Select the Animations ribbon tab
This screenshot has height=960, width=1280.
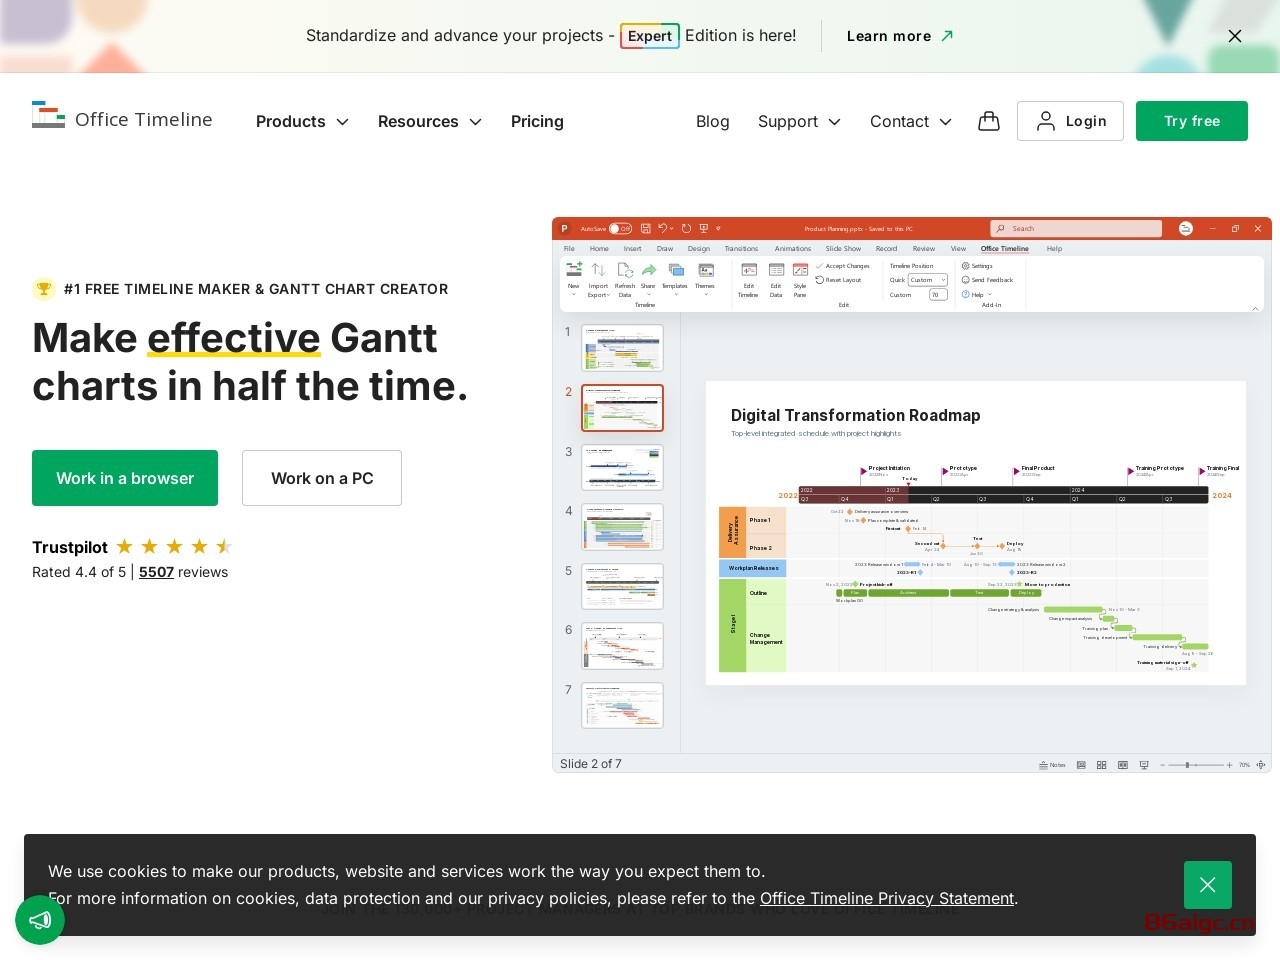coord(792,249)
